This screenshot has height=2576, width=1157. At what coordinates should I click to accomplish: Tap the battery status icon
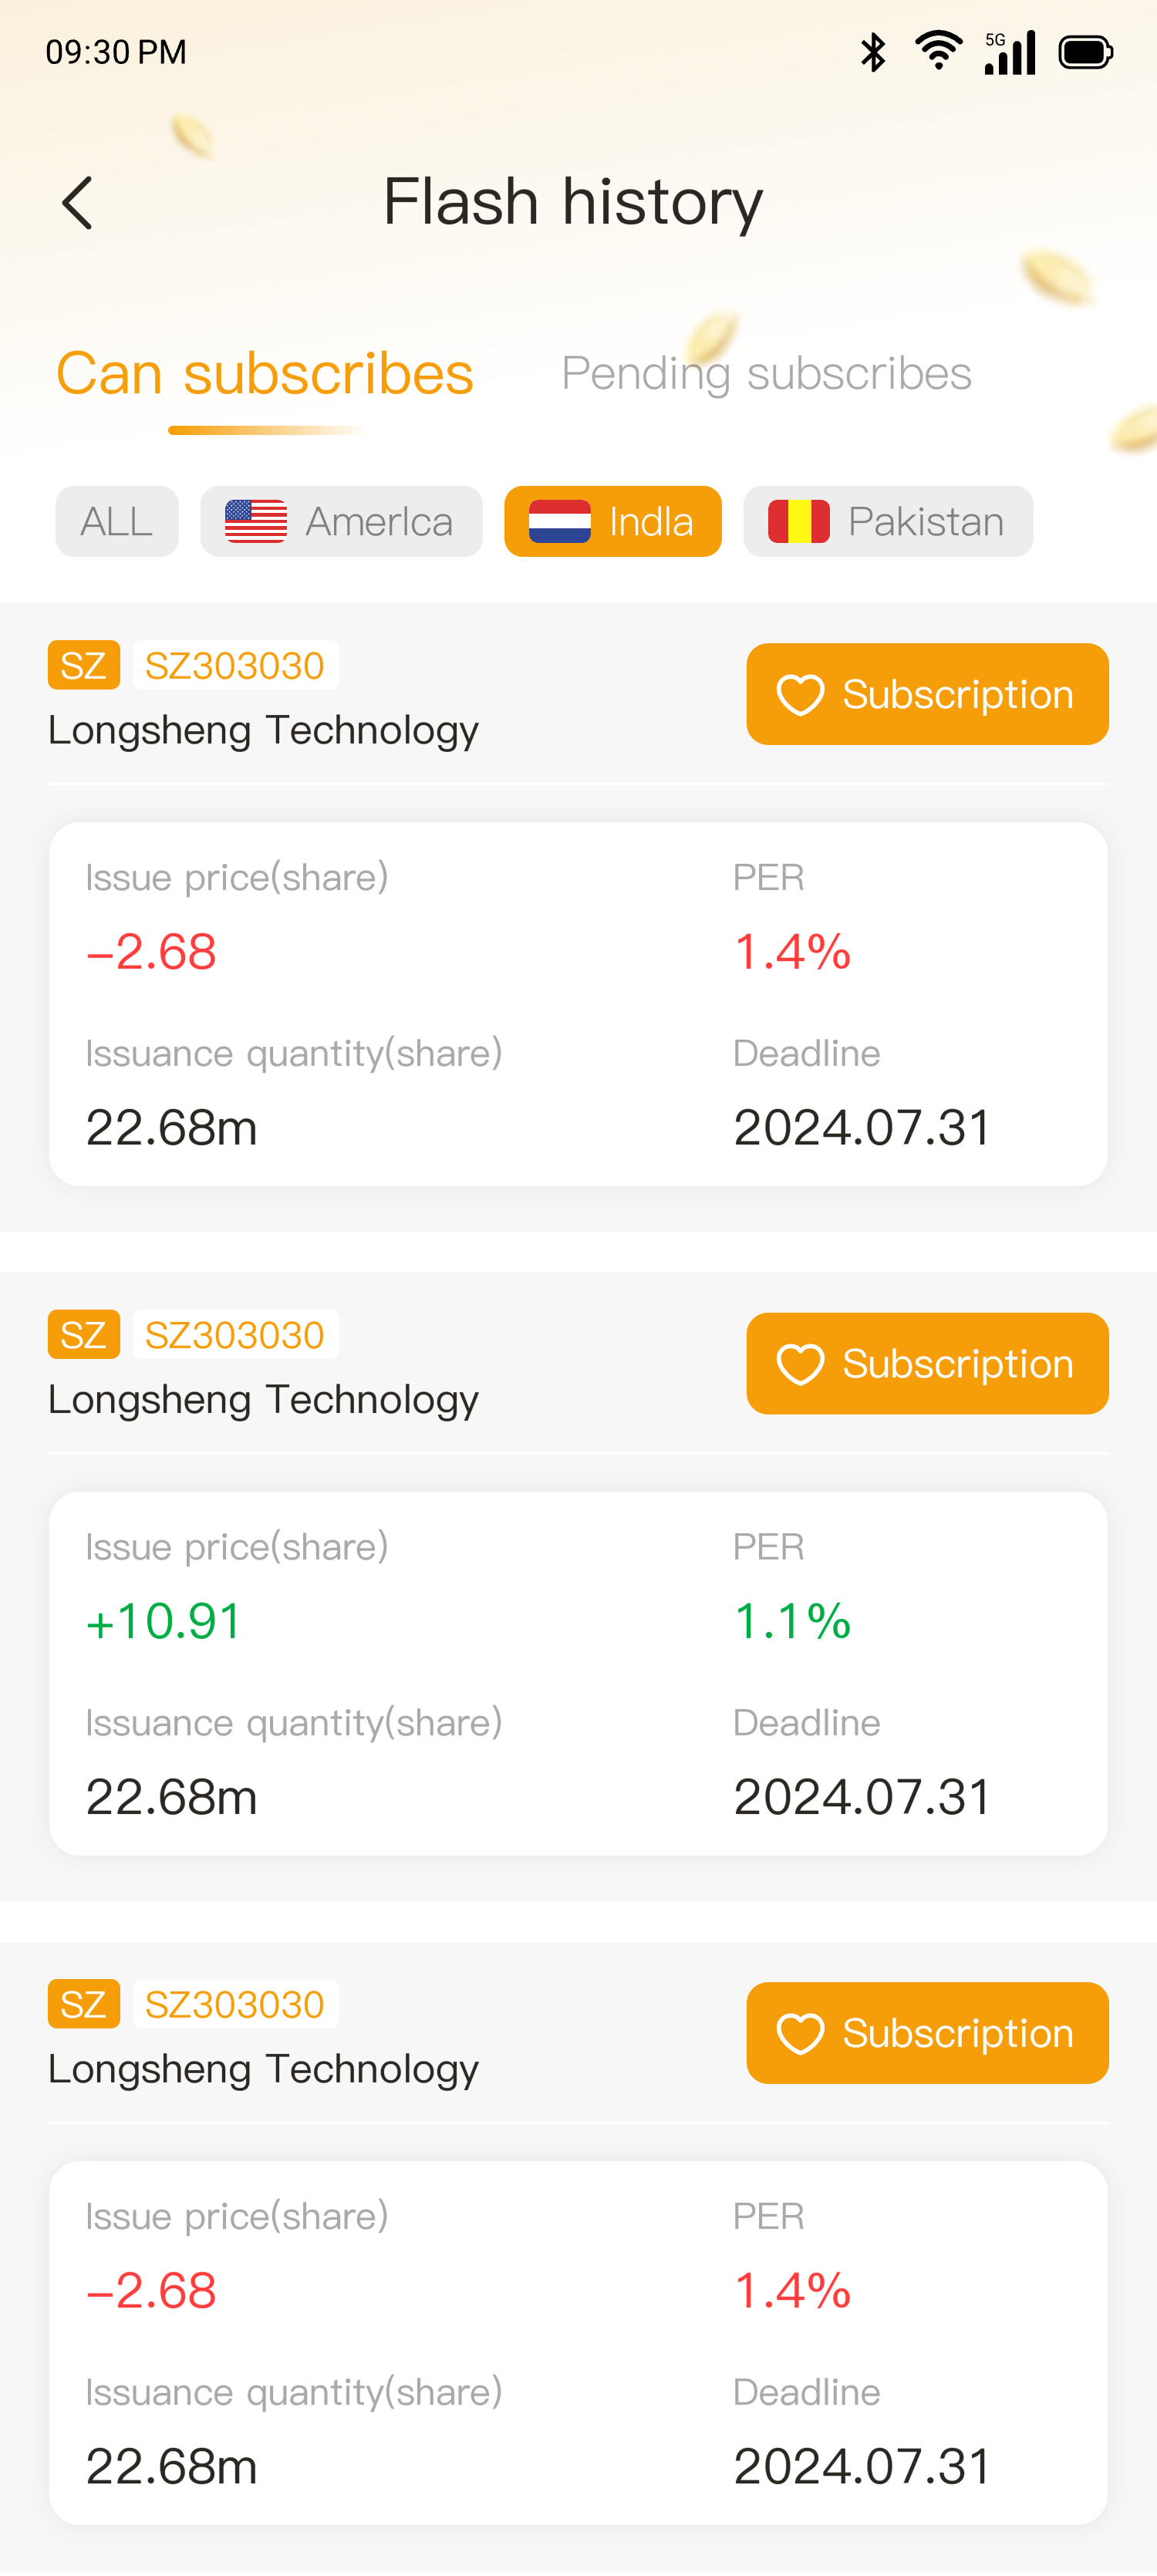pyautogui.click(x=1085, y=52)
